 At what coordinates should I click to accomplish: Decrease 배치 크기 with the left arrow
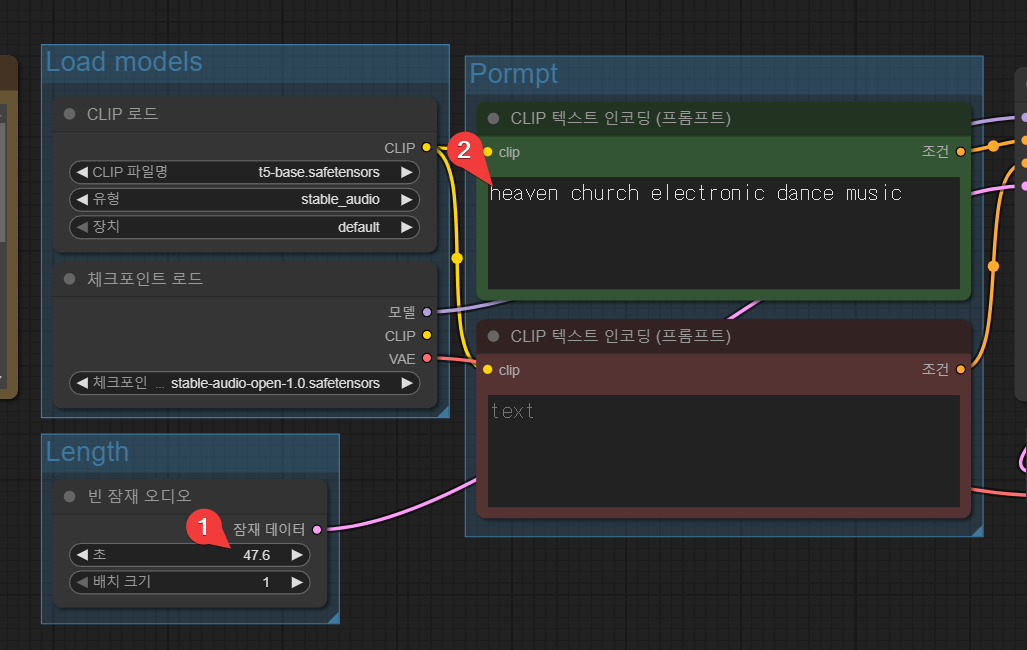[81, 582]
